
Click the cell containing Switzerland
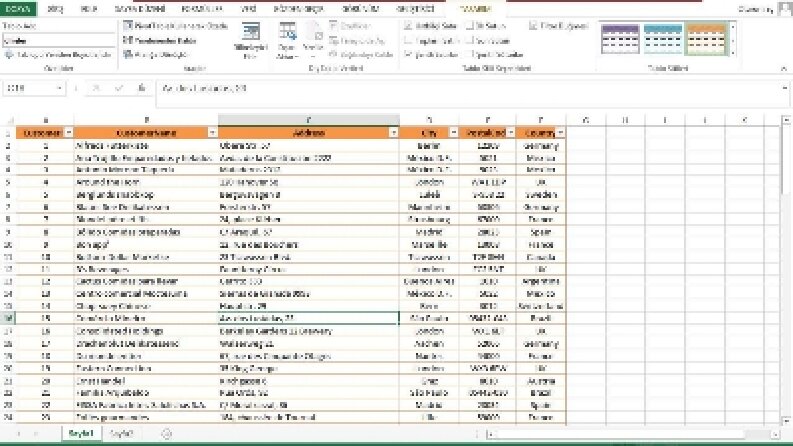[541, 306]
